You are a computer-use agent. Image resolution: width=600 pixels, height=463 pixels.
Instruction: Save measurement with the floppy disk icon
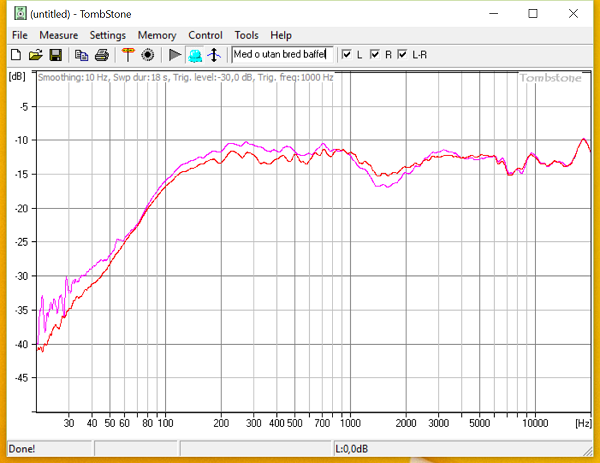[x=55, y=55]
